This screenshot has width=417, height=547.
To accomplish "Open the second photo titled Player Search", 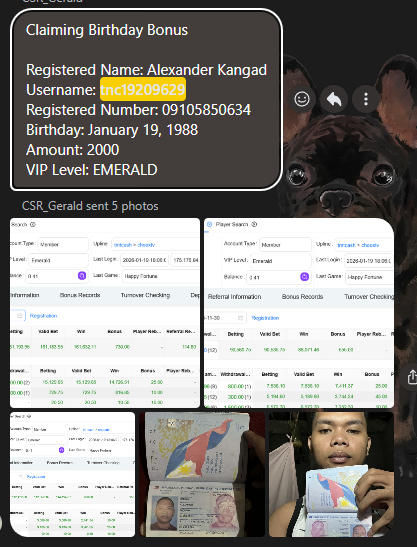I will point(299,313).
